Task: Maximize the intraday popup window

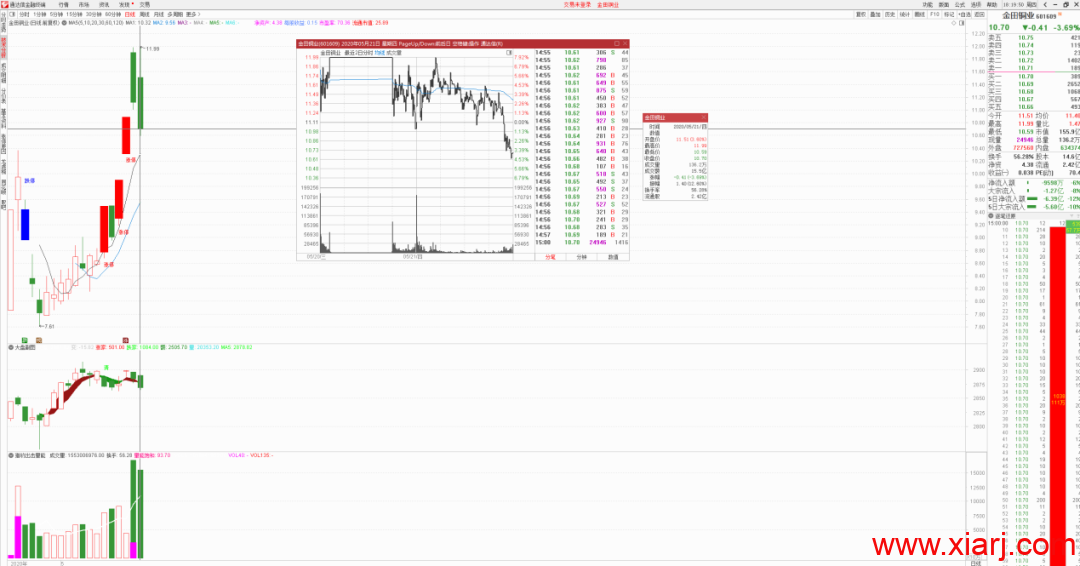Action: [x=616, y=43]
